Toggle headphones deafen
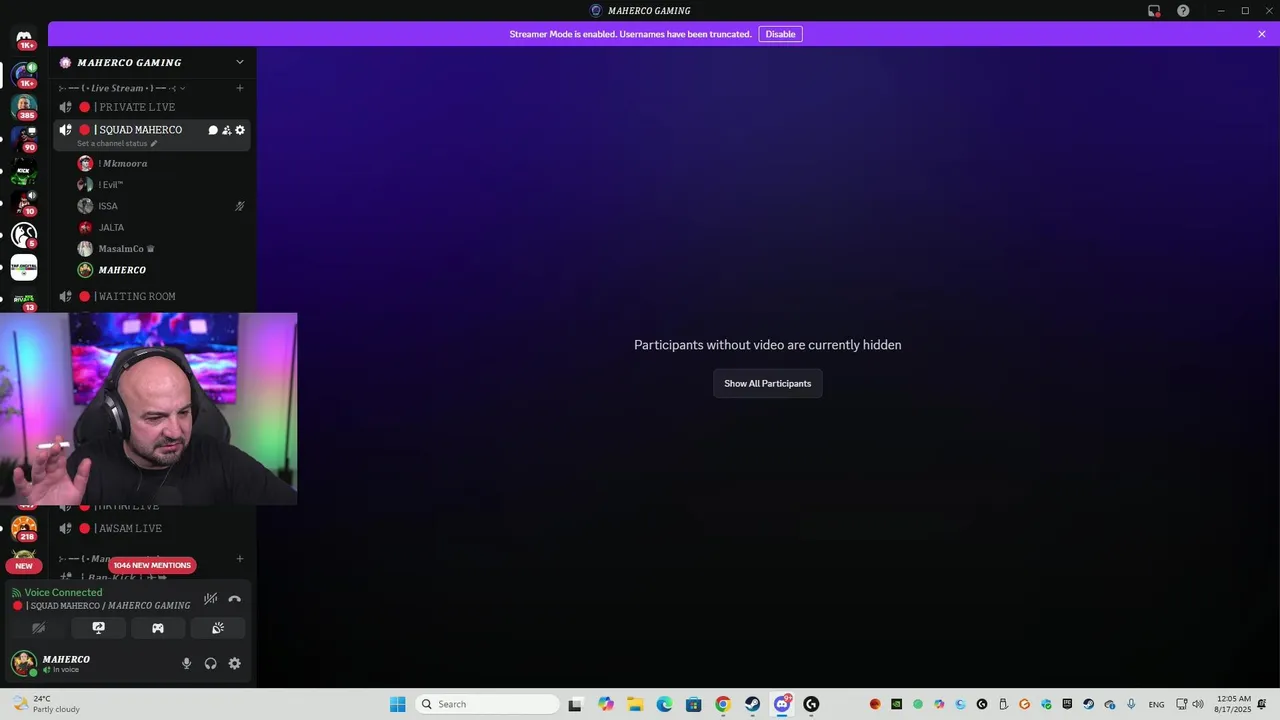Image resolution: width=1280 pixels, height=720 pixels. click(x=210, y=663)
